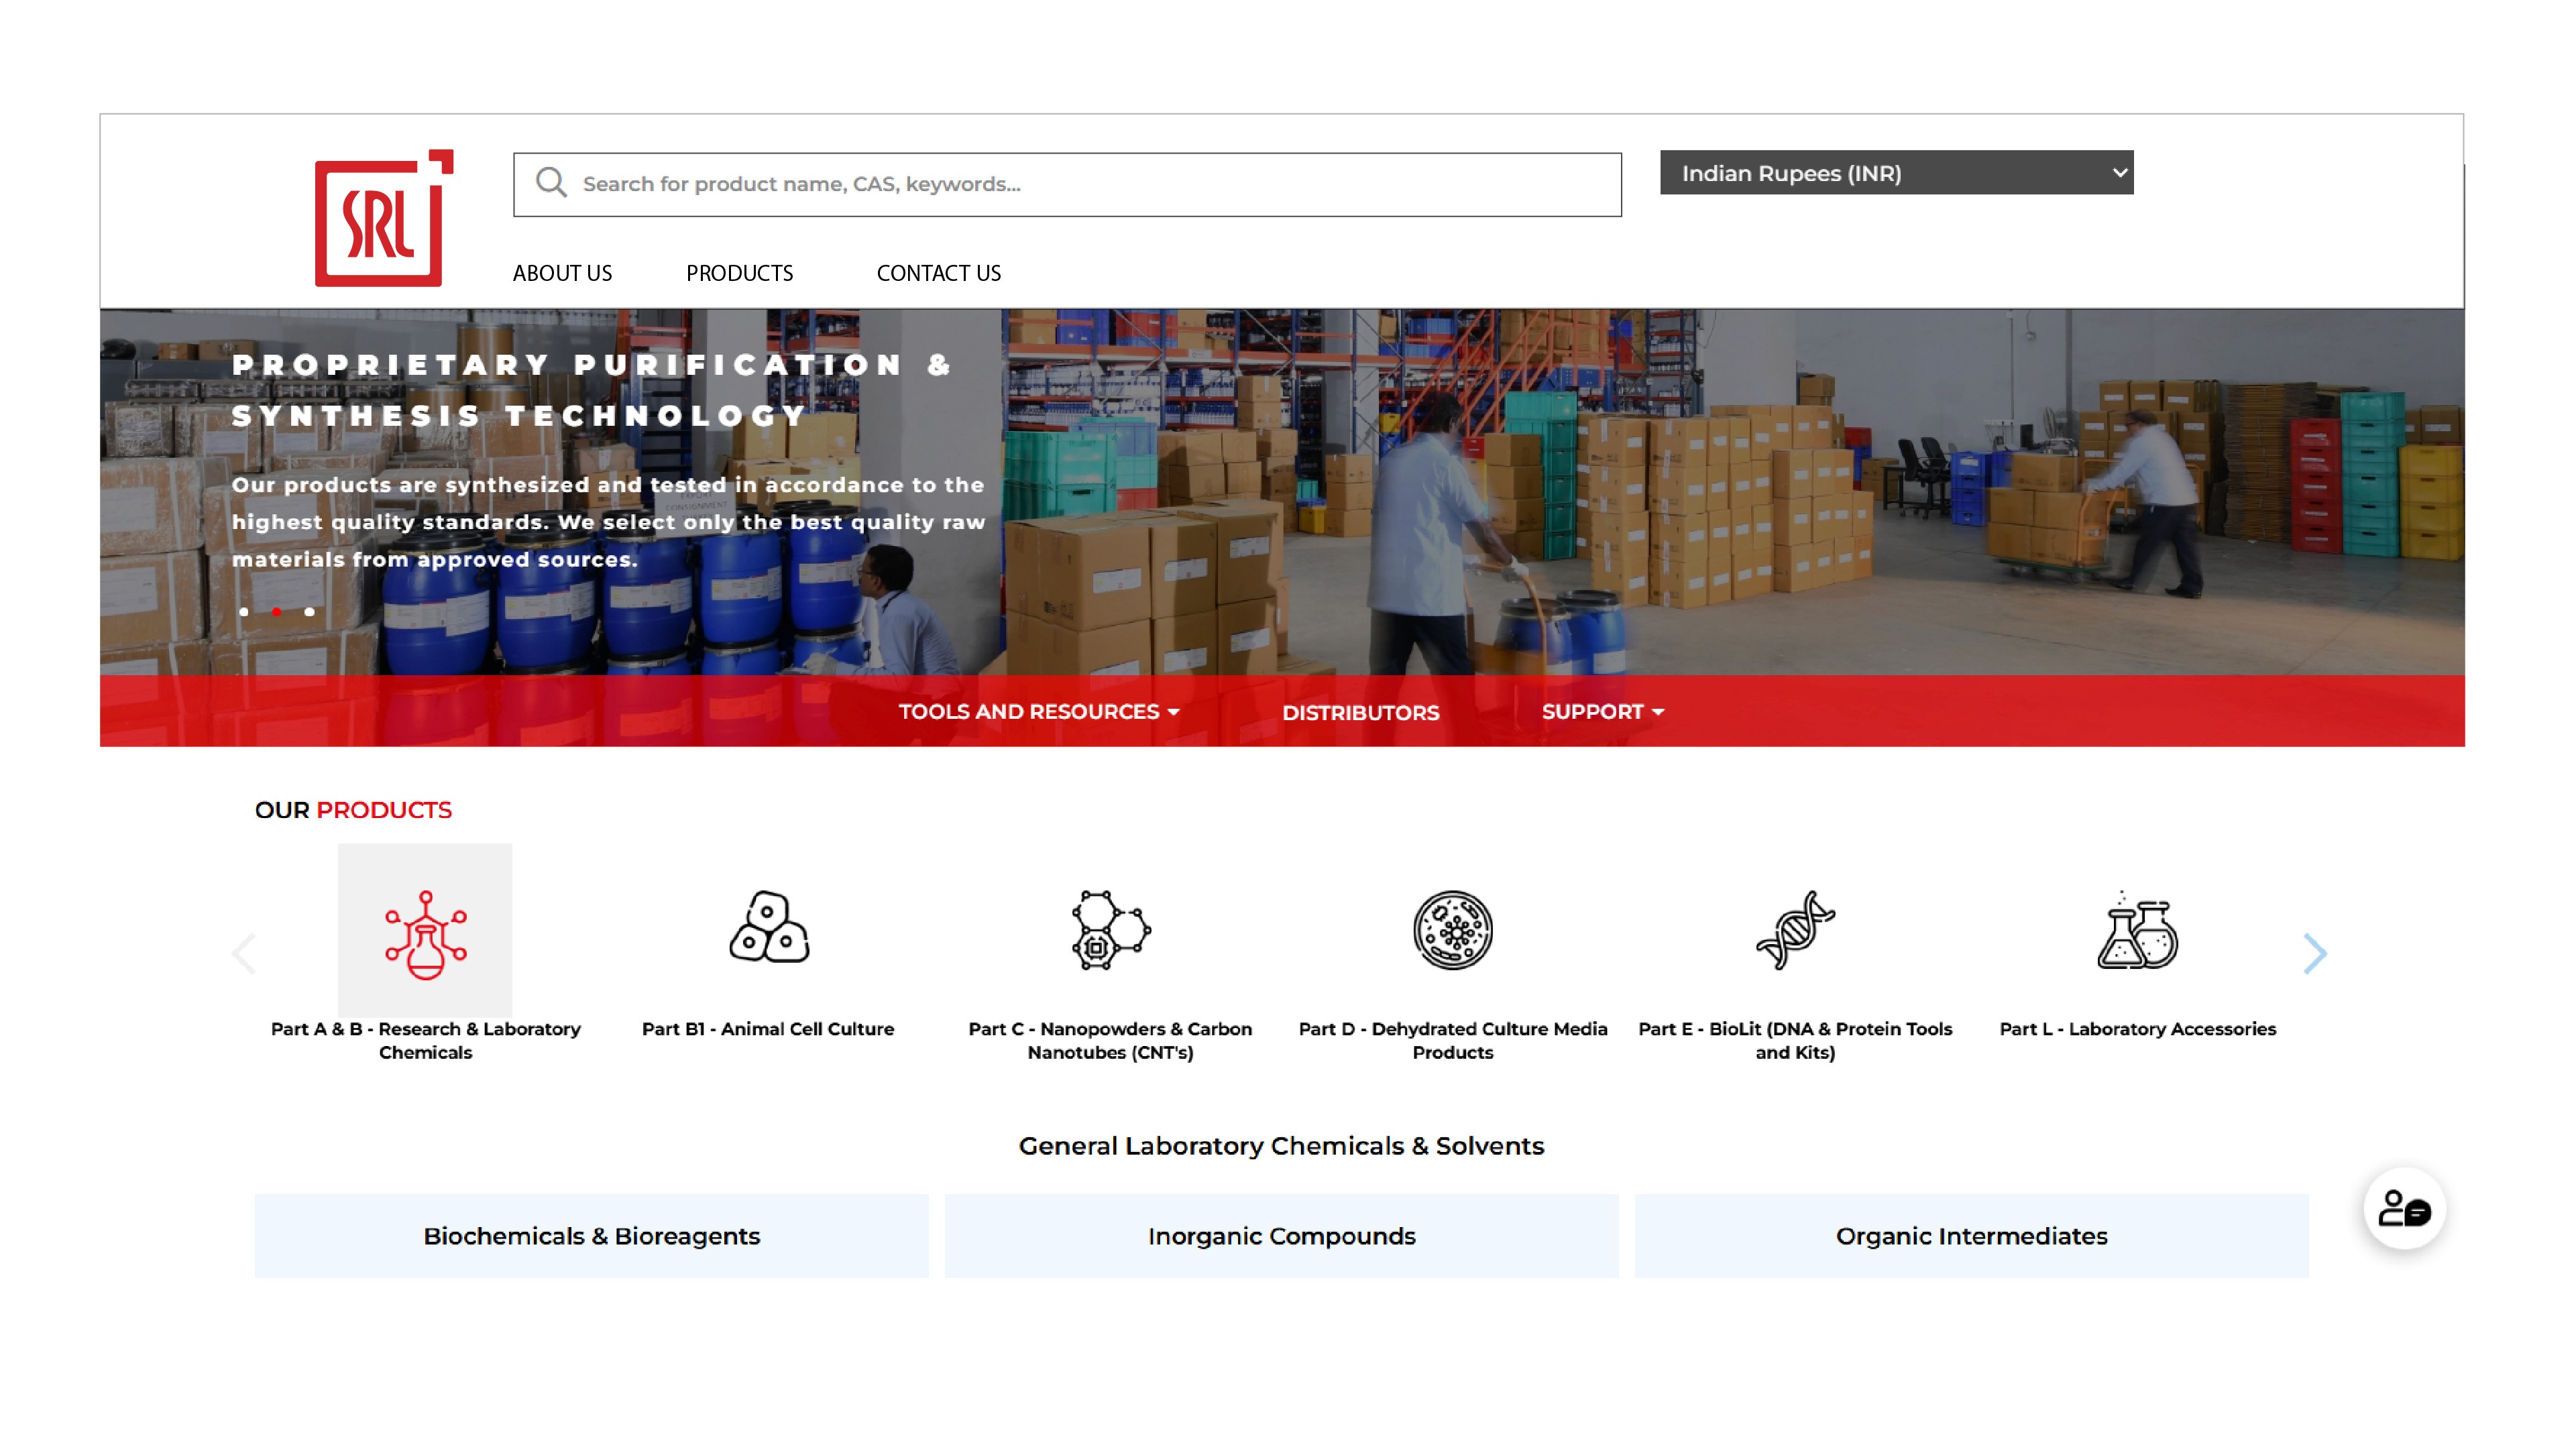Go to first banner slide dot

pyautogui.click(x=244, y=611)
